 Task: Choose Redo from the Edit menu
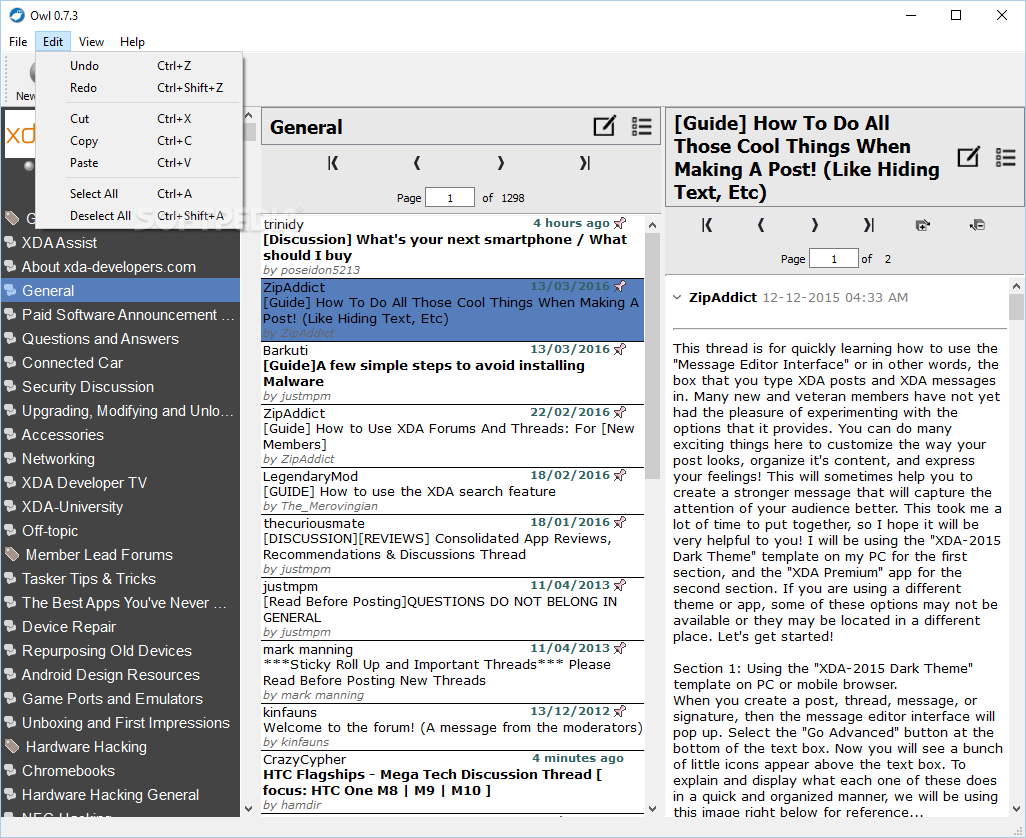pyautogui.click(x=139, y=88)
